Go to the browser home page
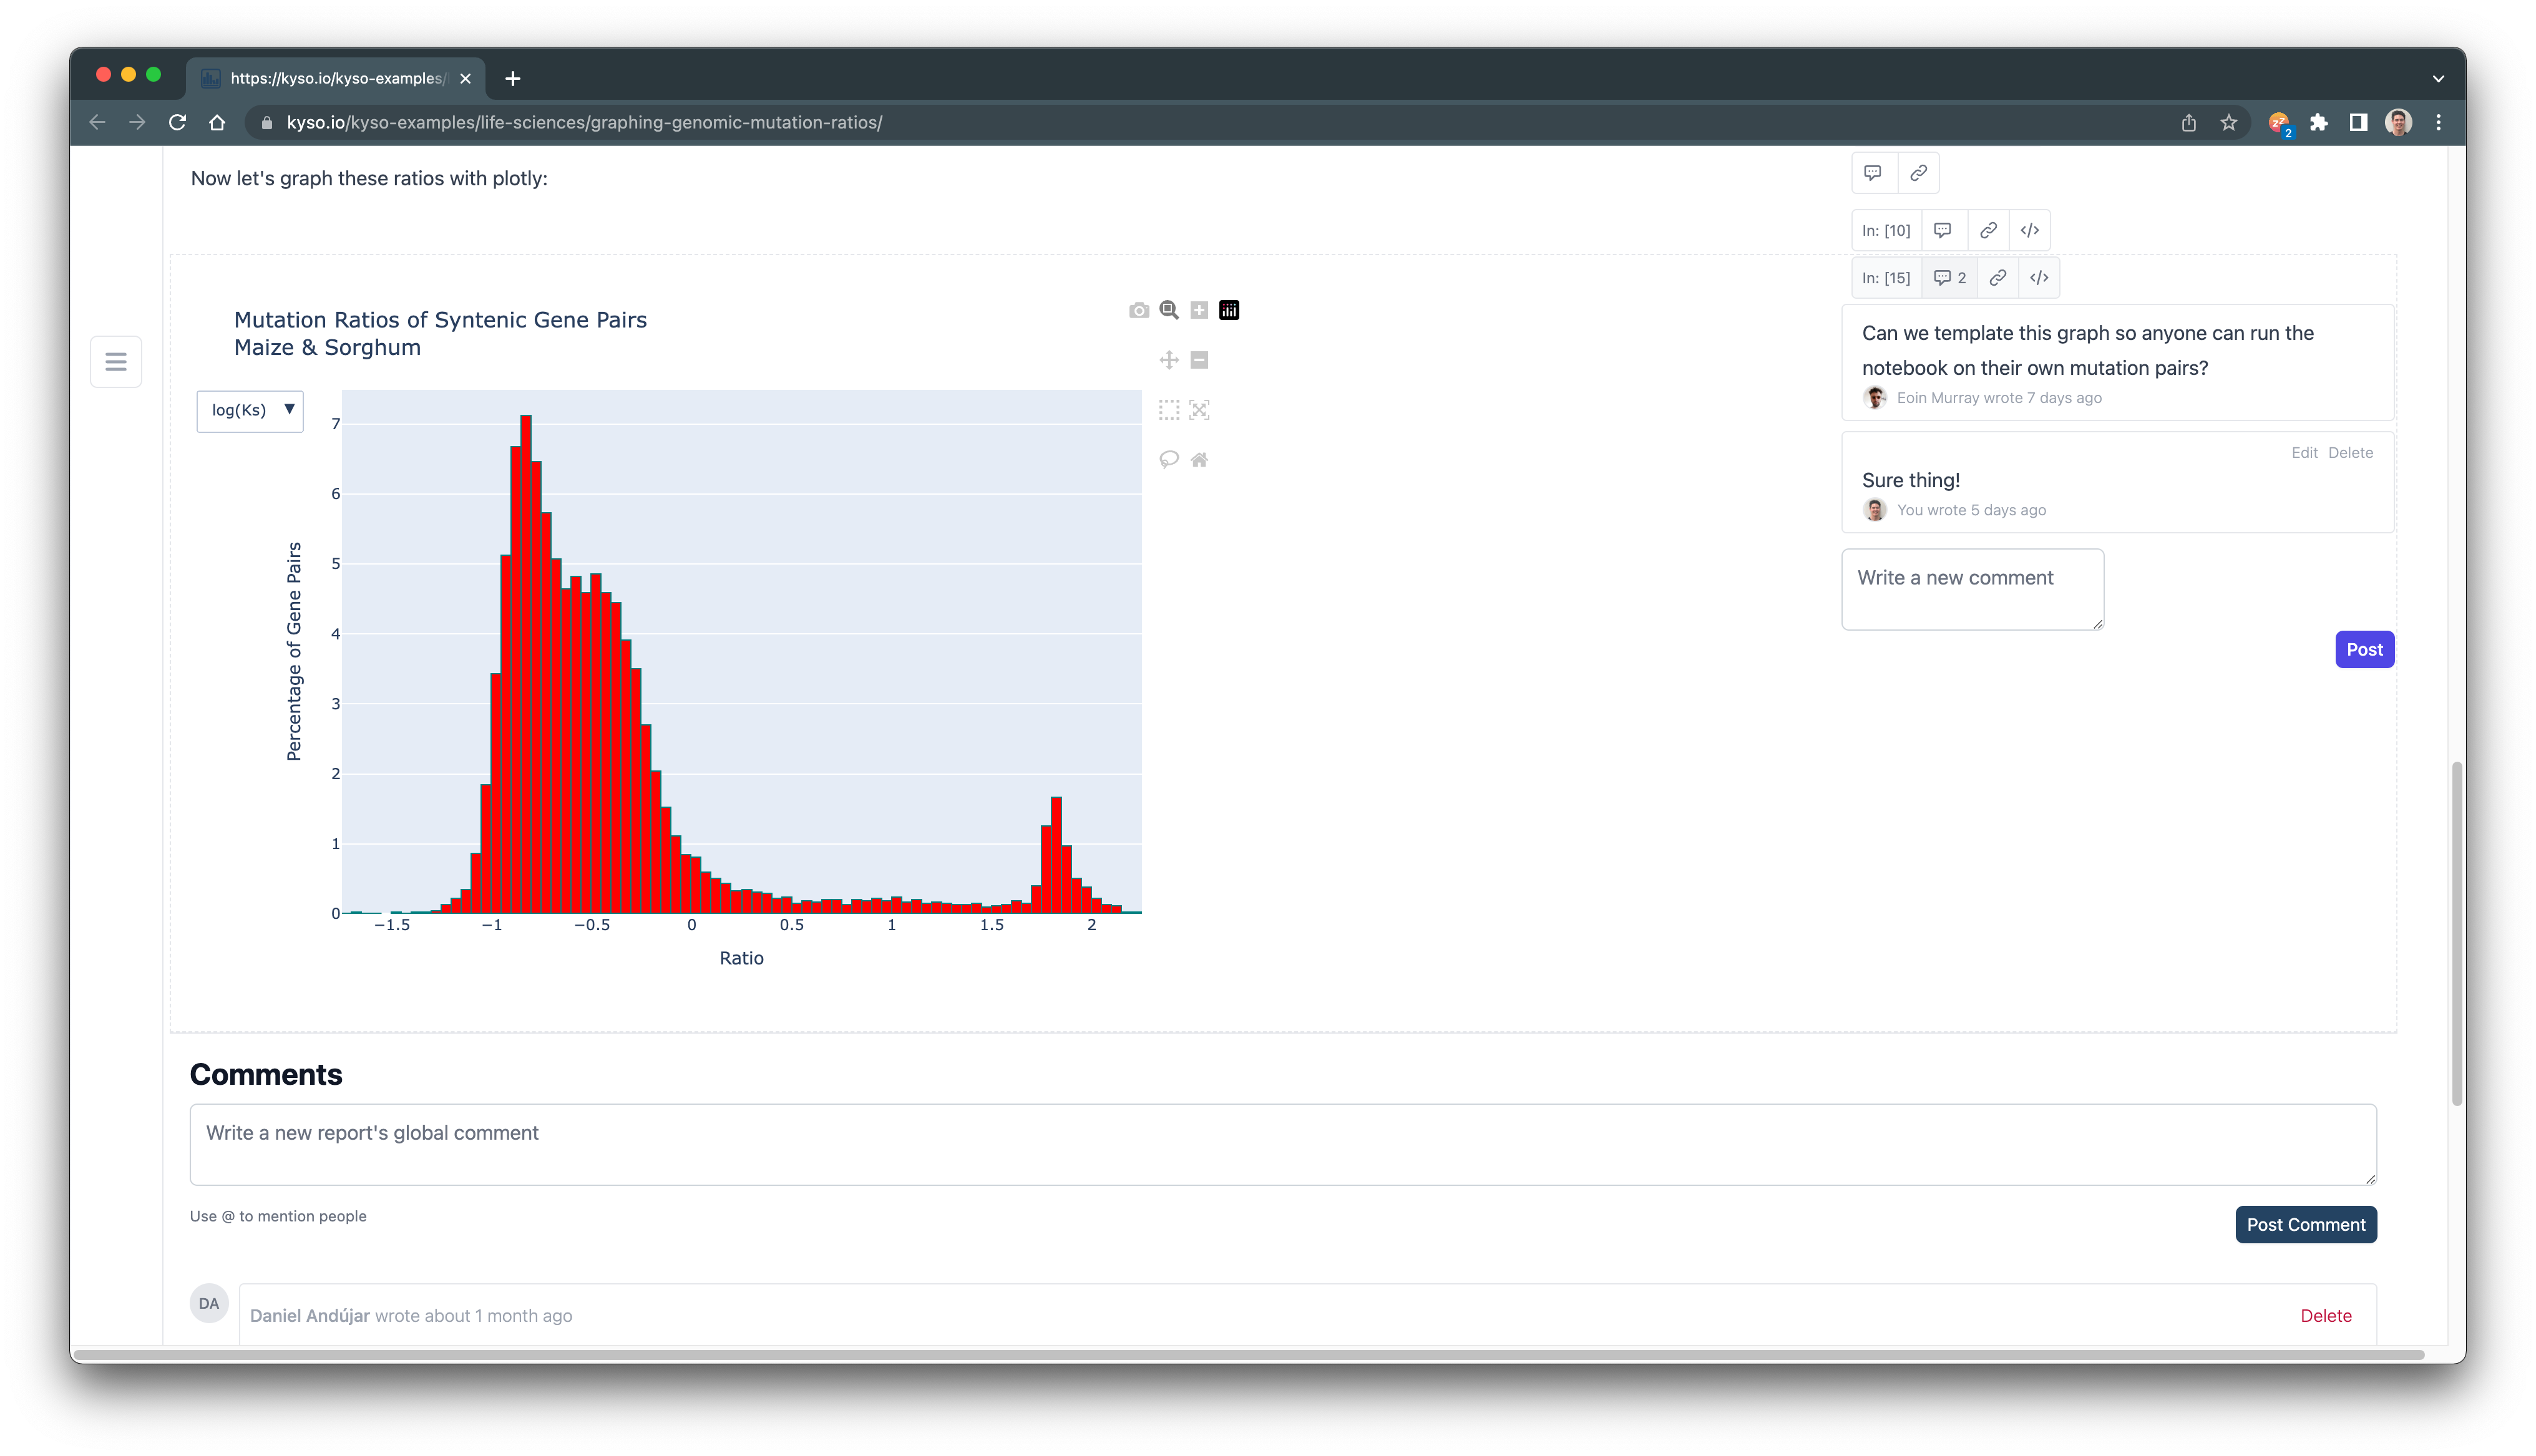This screenshot has height=1456, width=2536. click(217, 122)
